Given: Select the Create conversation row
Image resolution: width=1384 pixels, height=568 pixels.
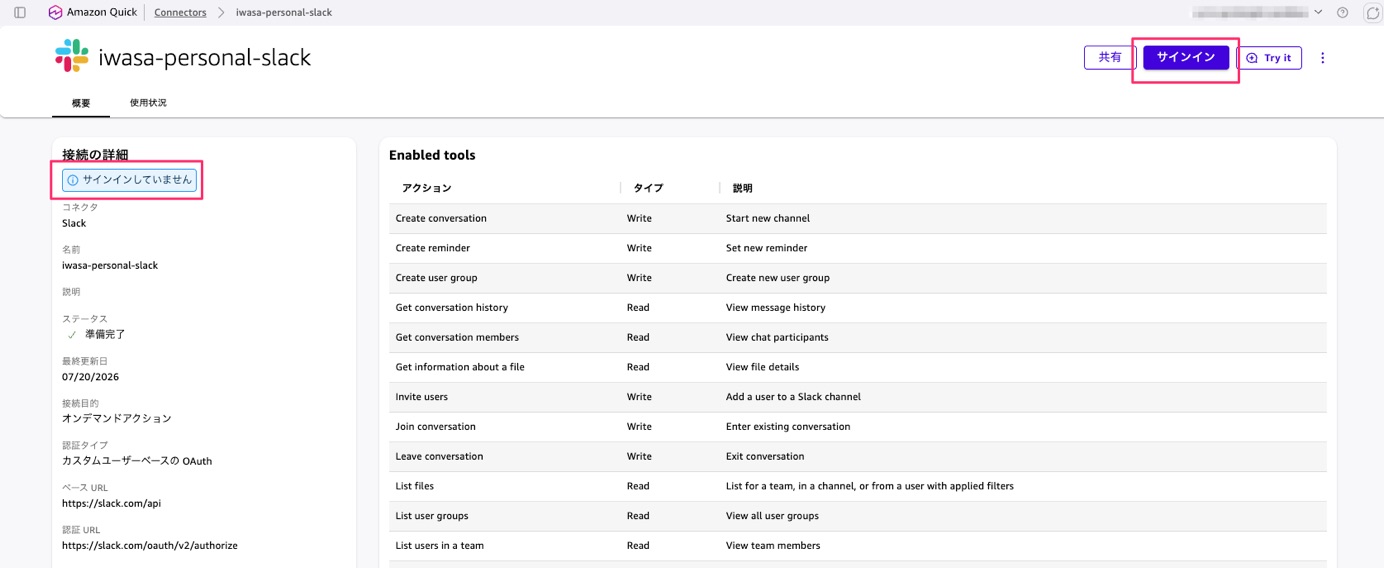Looking at the screenshot, I should (x=858, y=218).
